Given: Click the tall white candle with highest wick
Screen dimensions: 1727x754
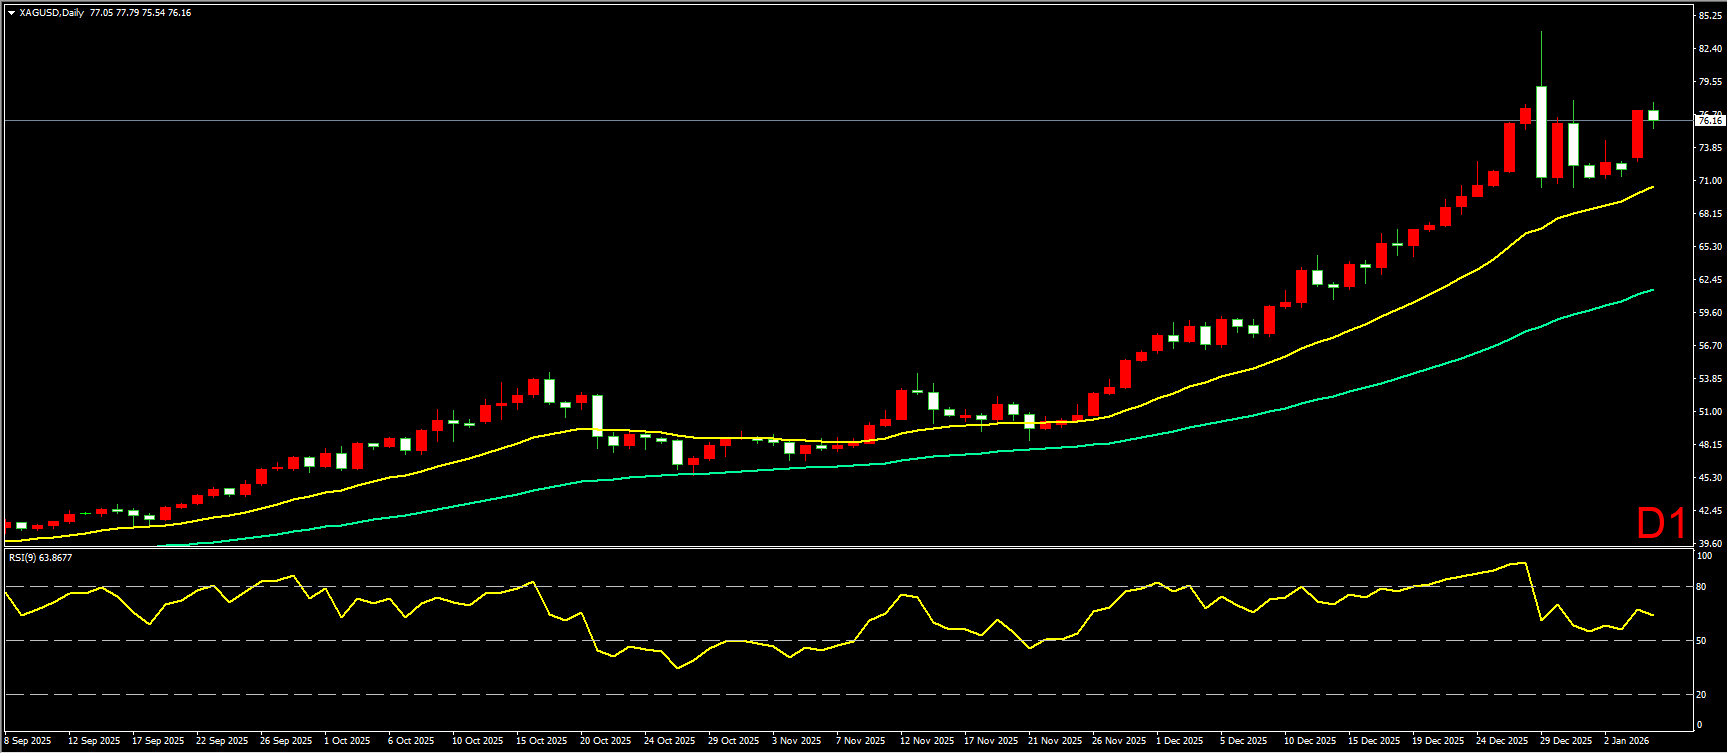Looking at the screenshot, I should point(1541,131).
